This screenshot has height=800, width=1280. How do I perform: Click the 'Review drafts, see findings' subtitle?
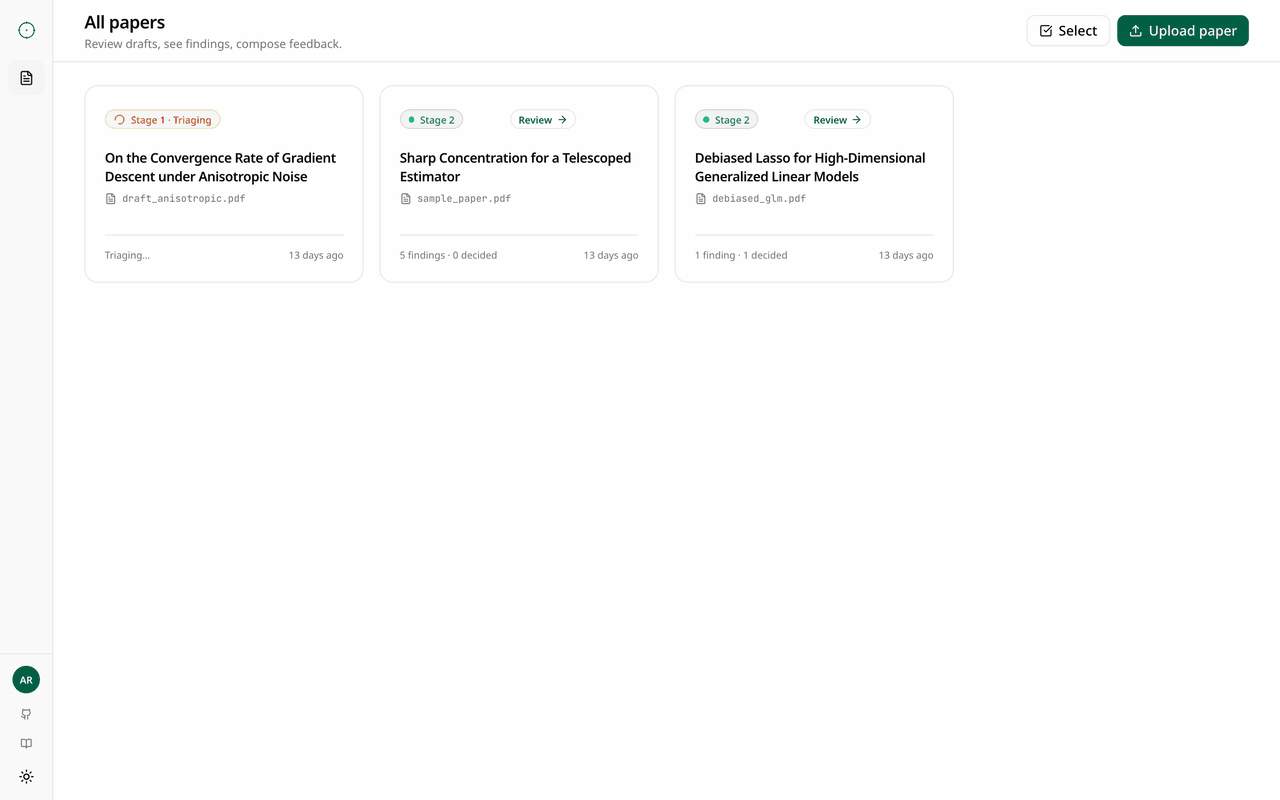[213, 44]
